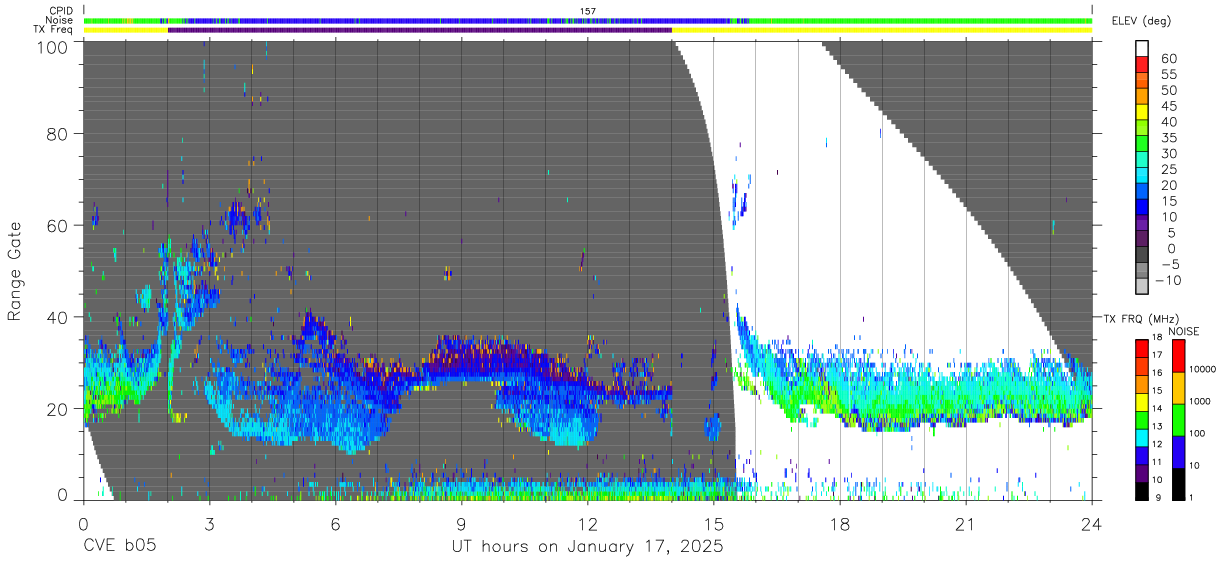Click the purple section of the TX Freq strip
The width and height of the screenshot is (1228, 567).
[x=420, y=30]
